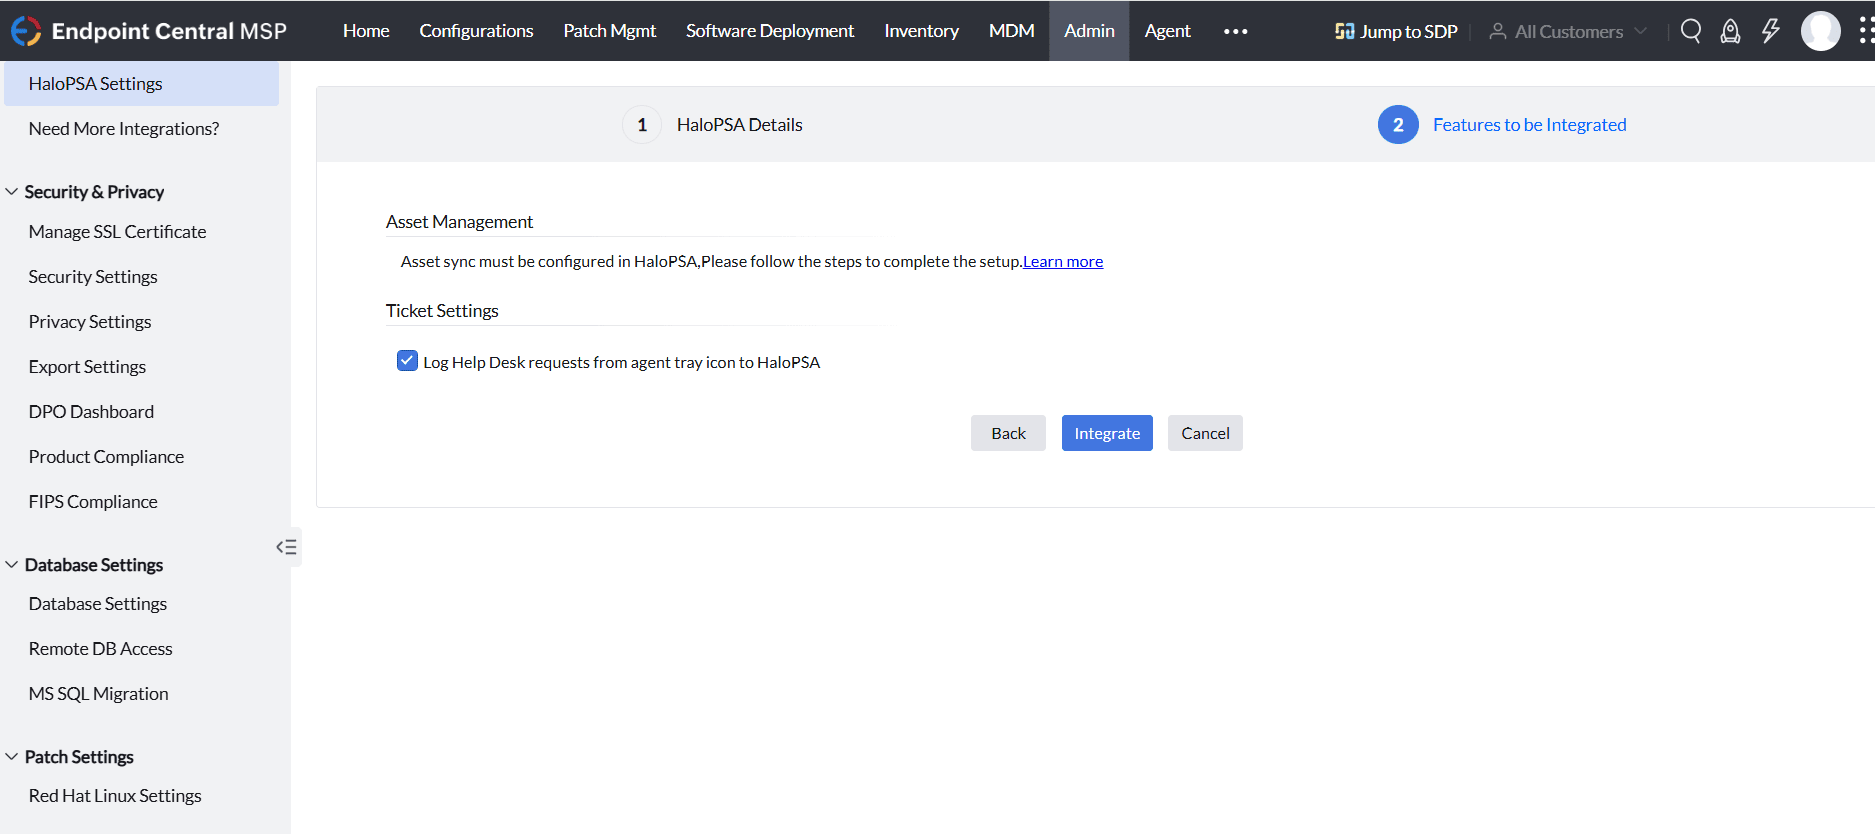The height and width of the screenshot is (834, 1875).
Task: Collapse the sidebar with the toggle icon
Action: pyautogui.click(x=287, y=547)
